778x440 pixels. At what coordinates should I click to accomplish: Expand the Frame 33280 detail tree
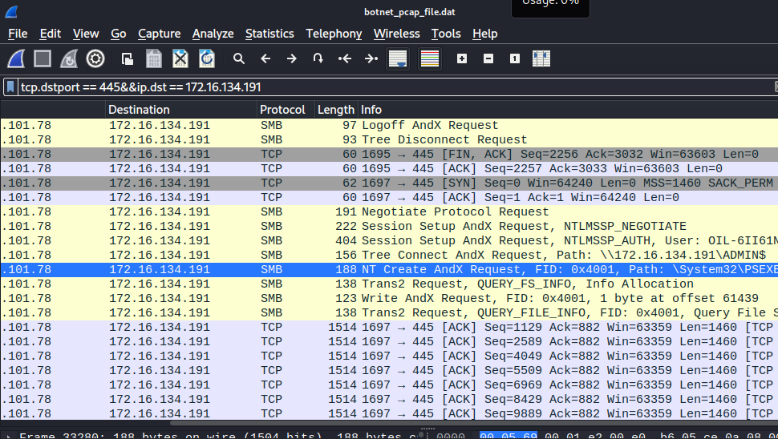point(8,437)
